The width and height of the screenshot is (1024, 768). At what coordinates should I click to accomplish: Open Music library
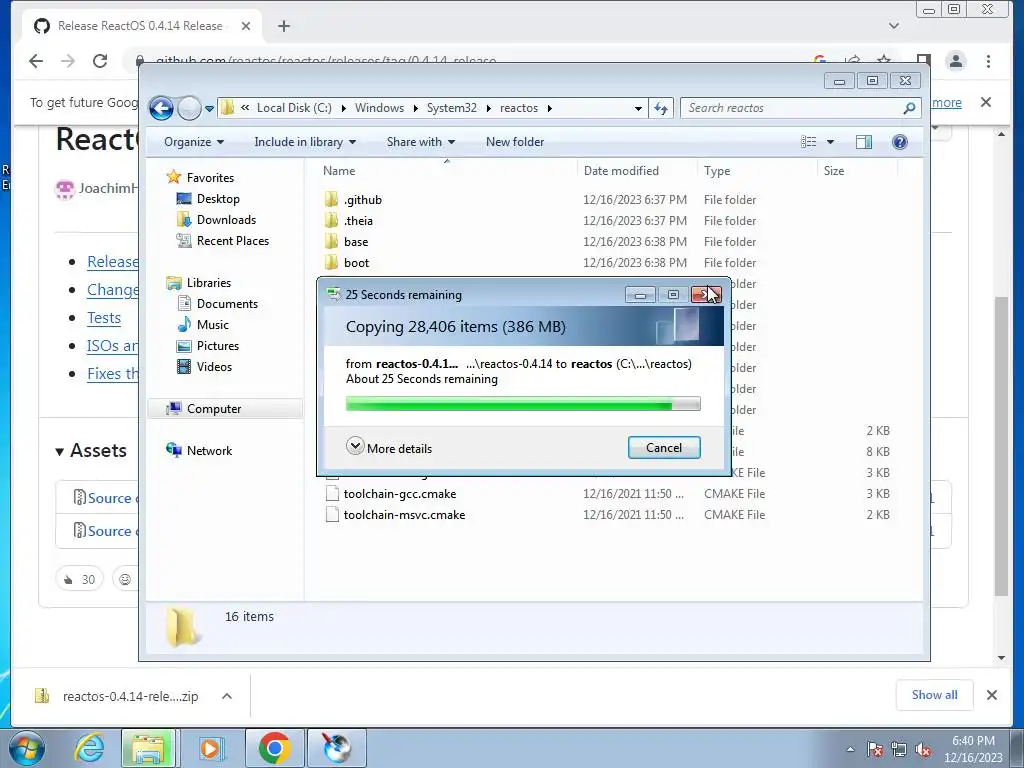(212, 325)
